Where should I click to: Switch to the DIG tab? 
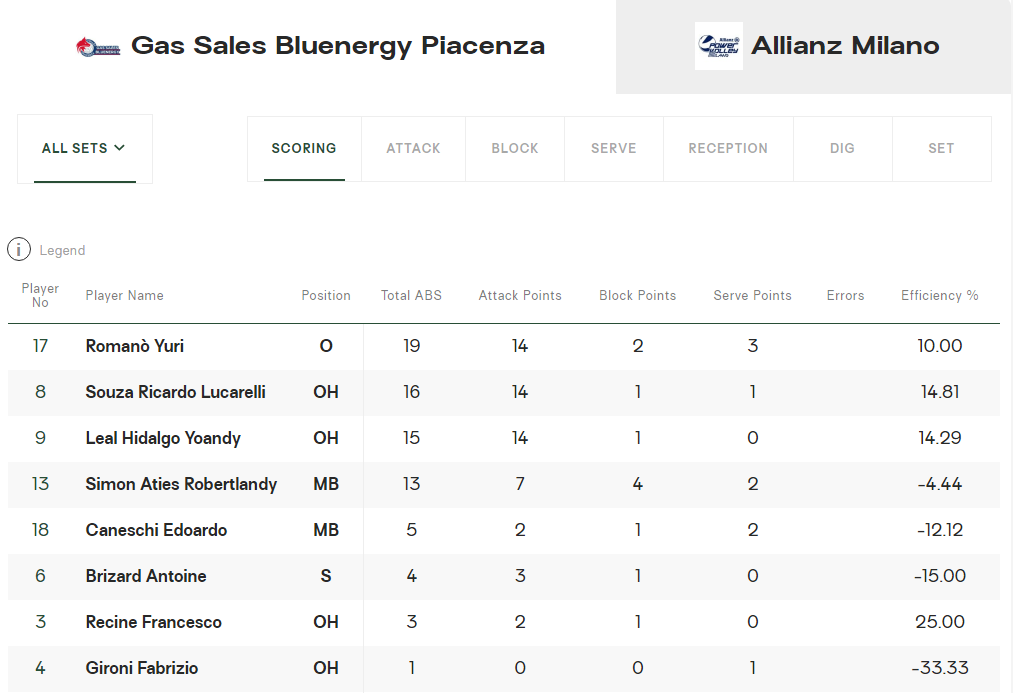tap(842, 149)
